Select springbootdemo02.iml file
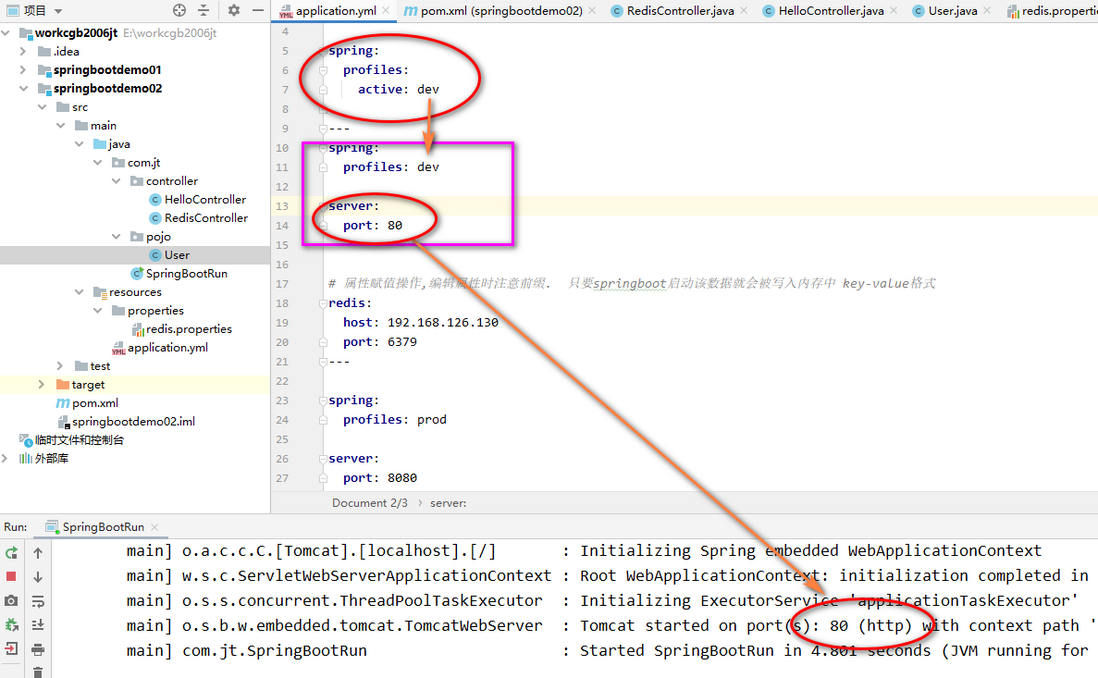 click(x=133, y=421)
